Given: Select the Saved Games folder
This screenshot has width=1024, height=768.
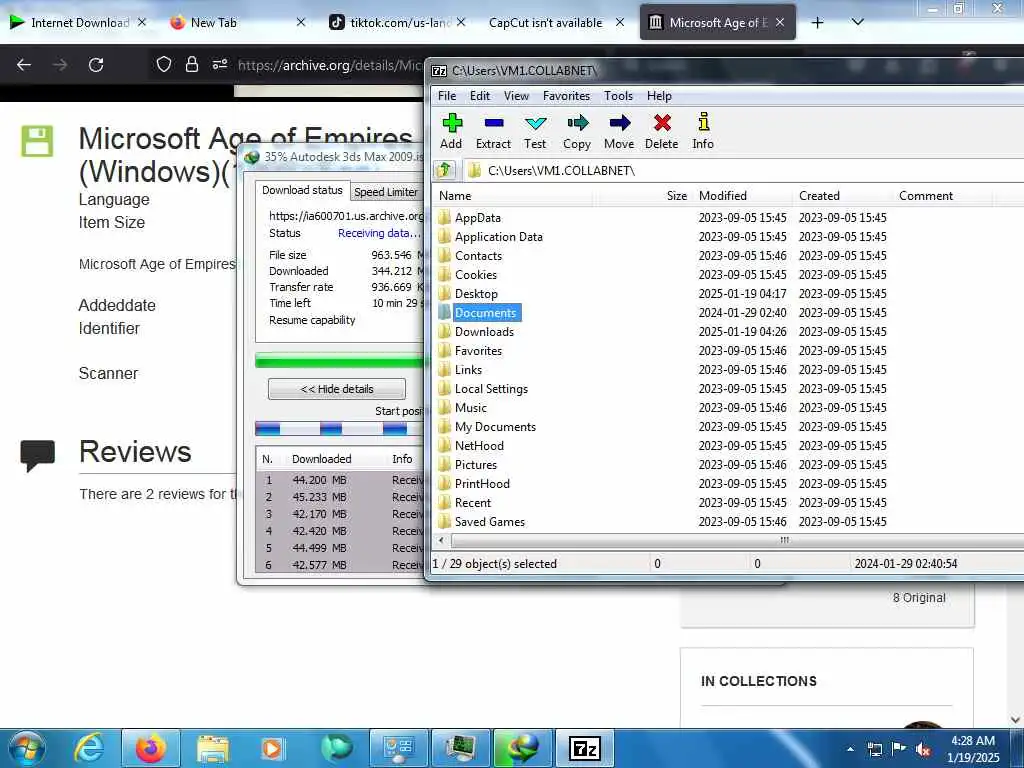Looking at the screenshot, I should coord(490,522).
